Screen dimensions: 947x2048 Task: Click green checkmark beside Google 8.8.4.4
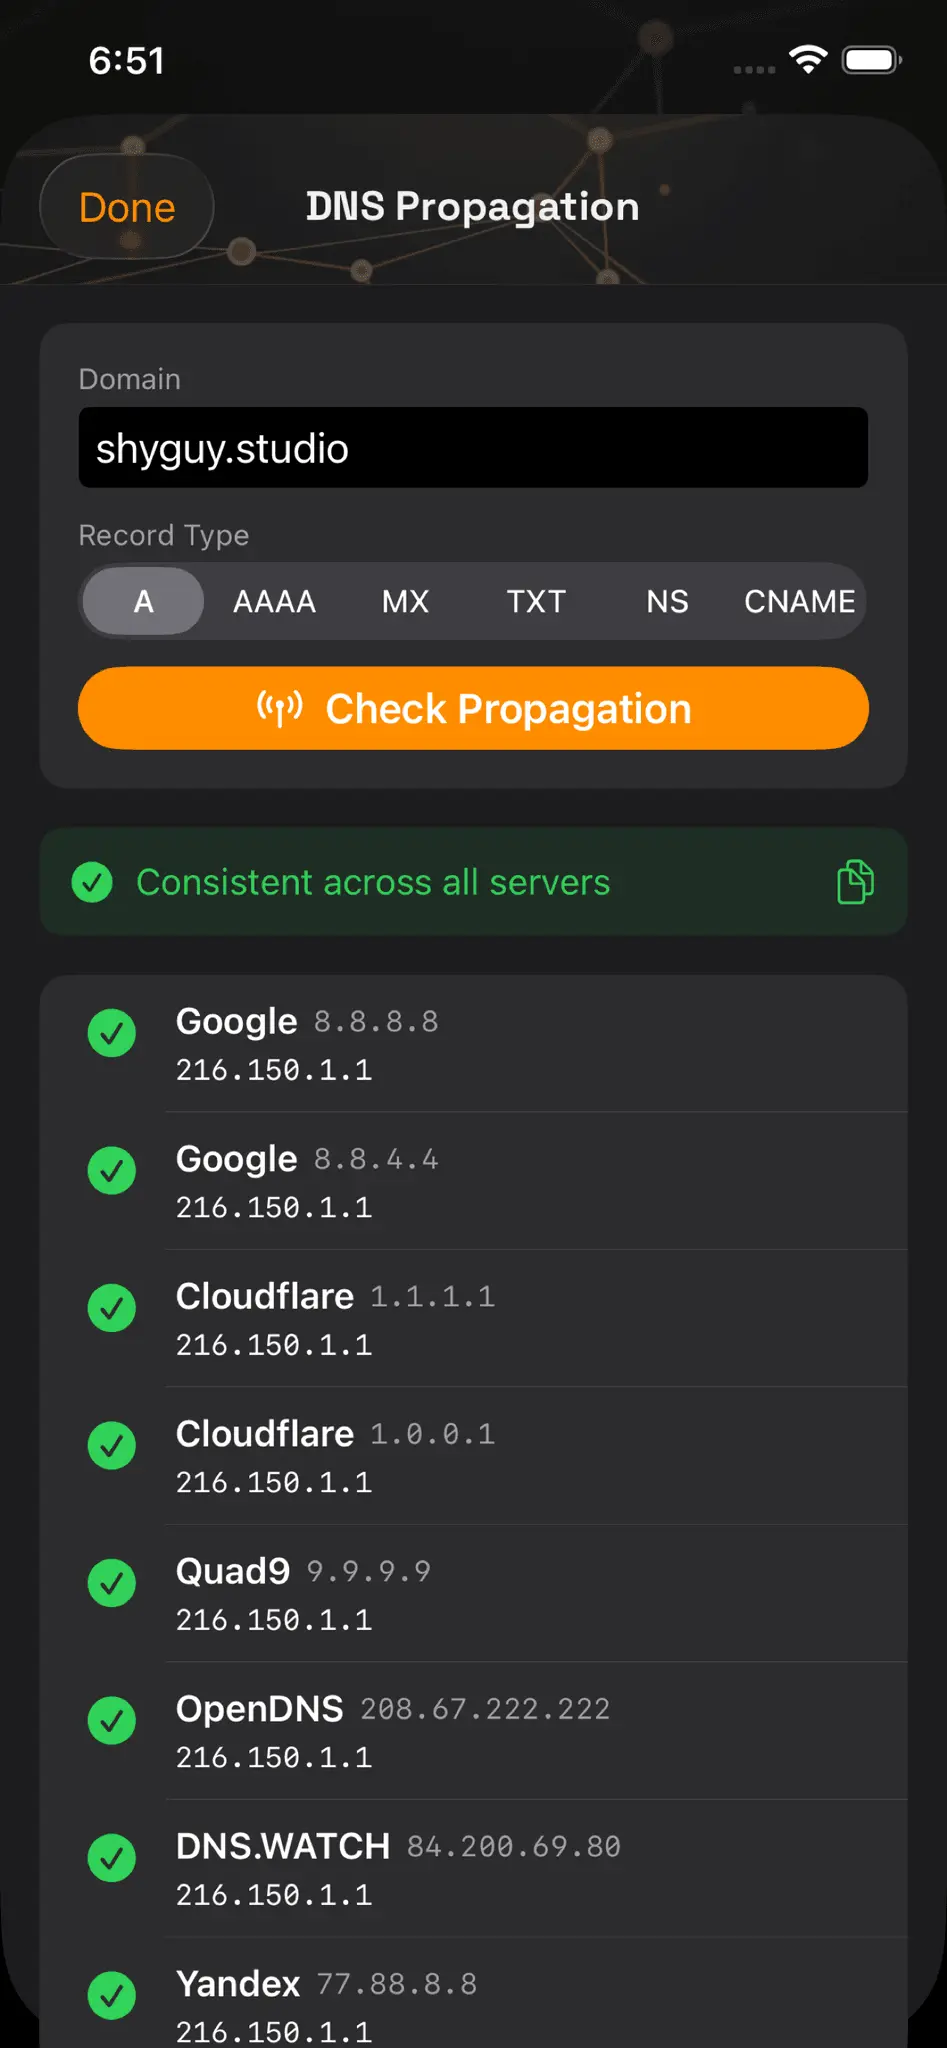pyautogui.click(x=112, y=1171)
